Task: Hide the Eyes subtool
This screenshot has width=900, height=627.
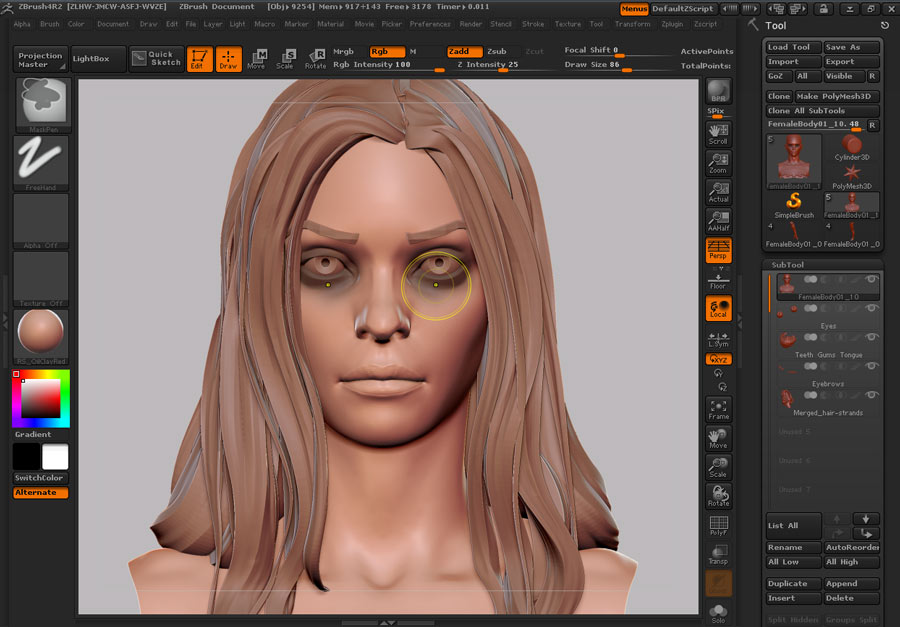Action: tap(872, 308)
